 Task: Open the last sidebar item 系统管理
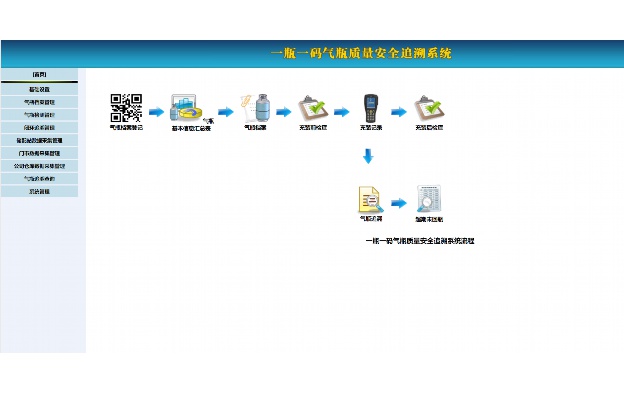pos(39,191)
